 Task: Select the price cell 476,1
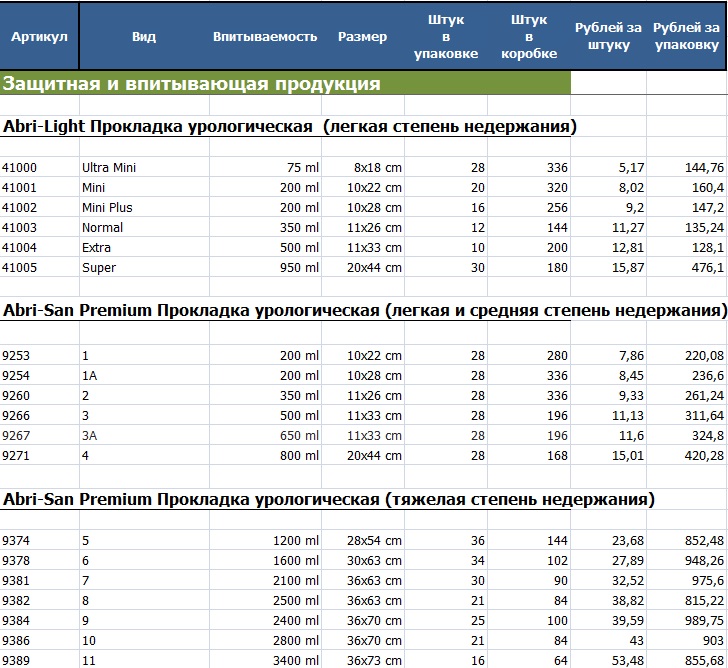[x=687, y=267]
